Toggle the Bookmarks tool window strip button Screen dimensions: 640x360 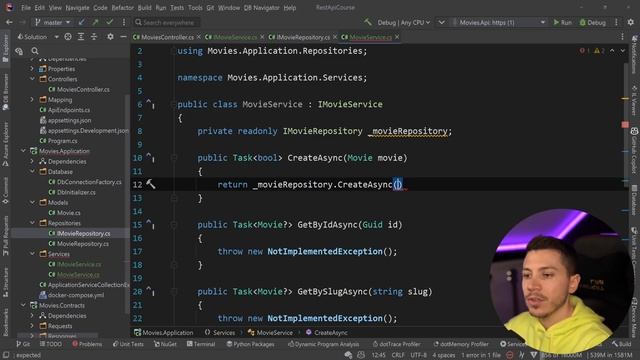5,322
